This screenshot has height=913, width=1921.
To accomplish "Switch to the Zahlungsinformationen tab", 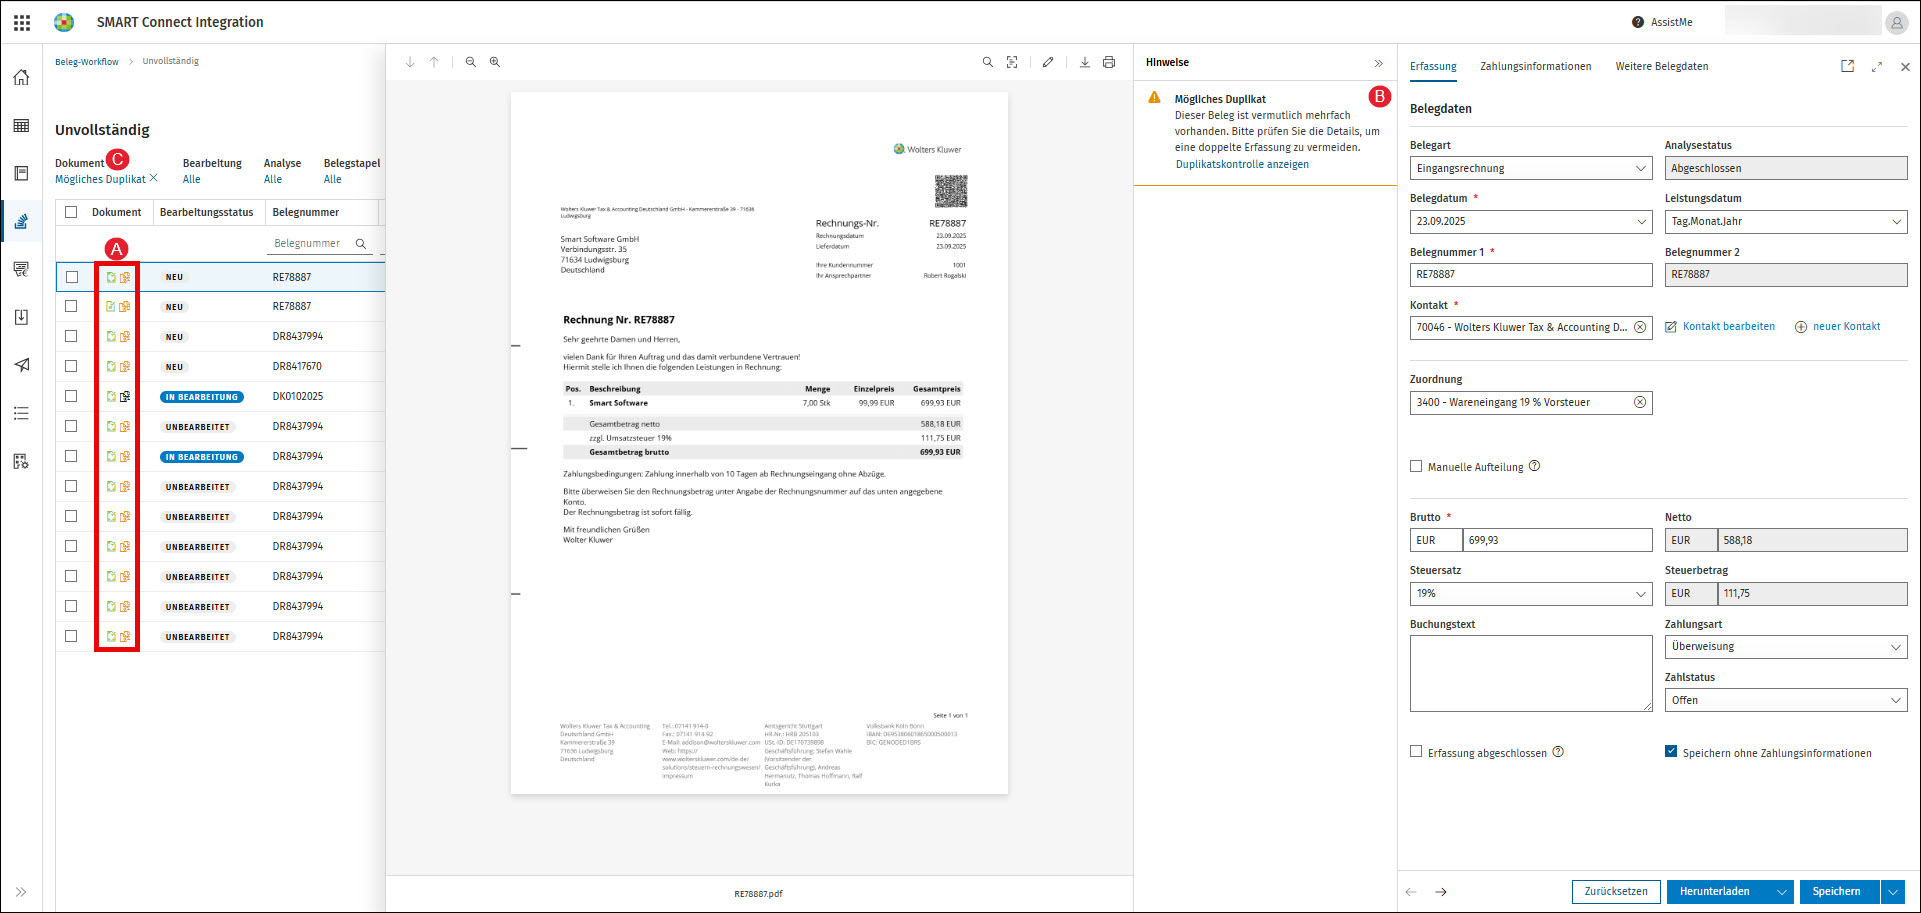I will (x=1536, y=66).
